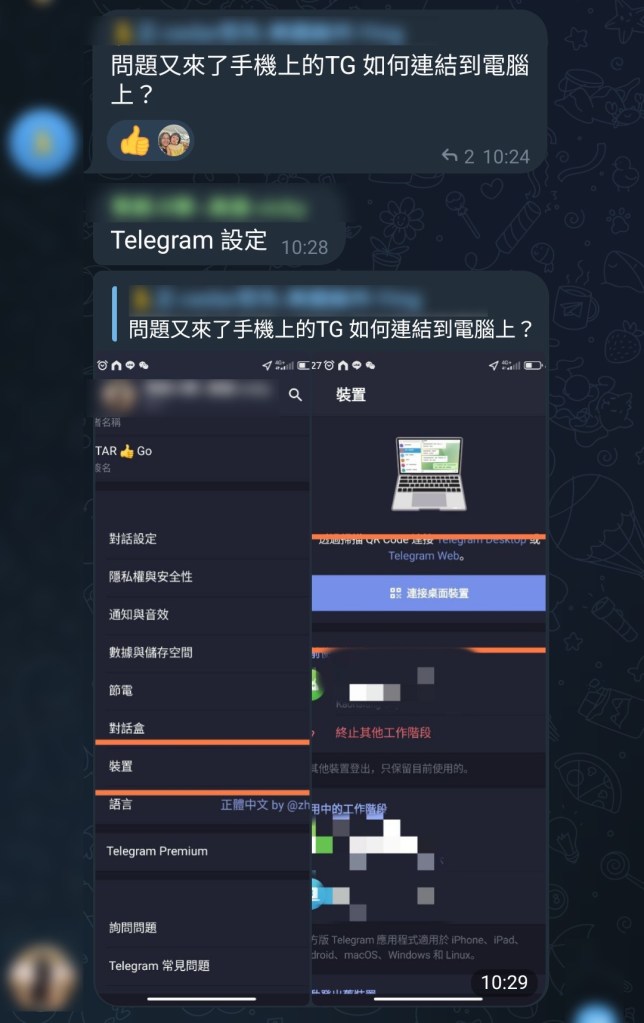Click the laptop illustration under 裝置
644x1023 pixels.
(429, 474)
